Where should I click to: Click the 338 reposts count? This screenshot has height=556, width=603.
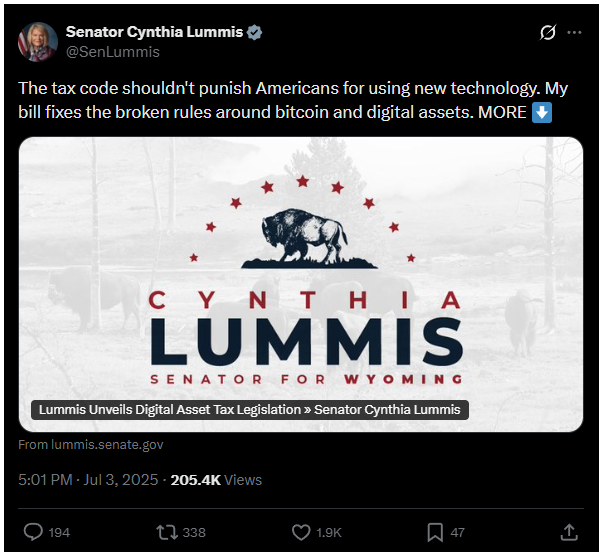click(x=194, y=532)
